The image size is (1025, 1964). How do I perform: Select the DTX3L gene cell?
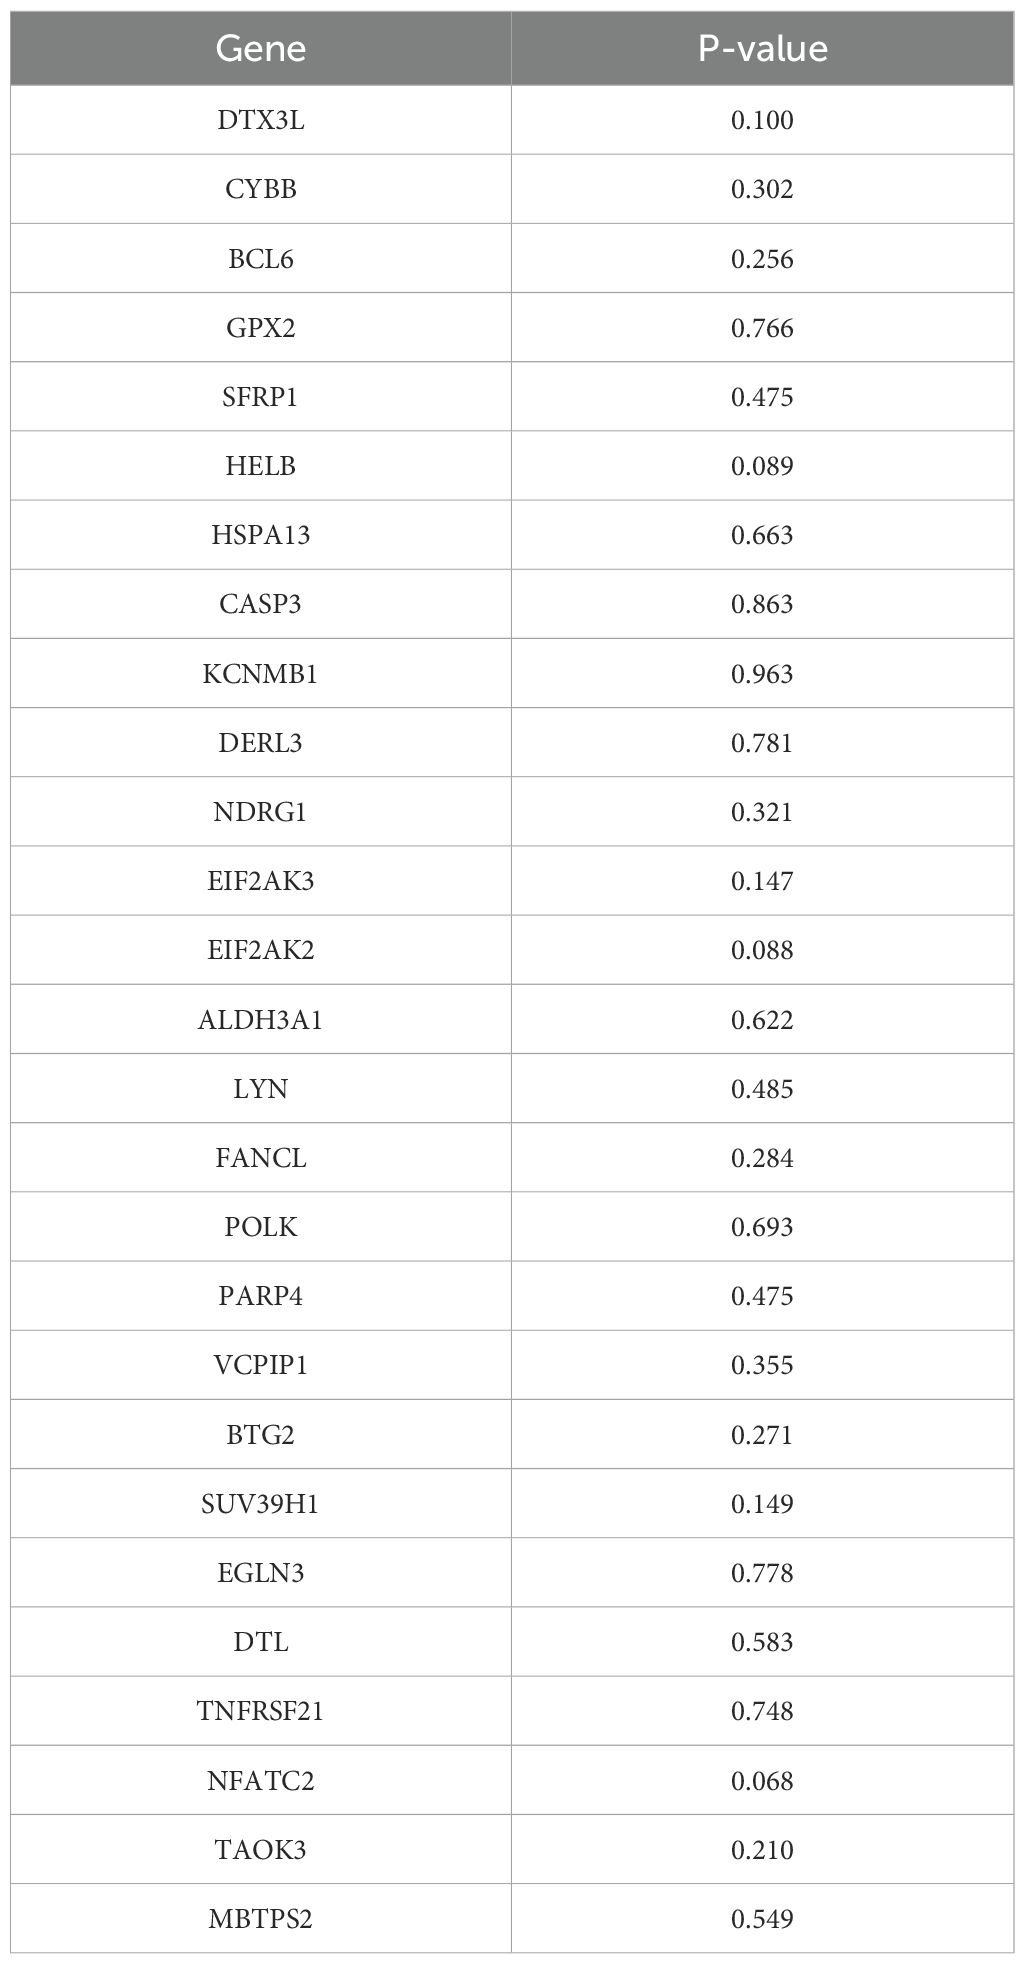pyautogui.click(x=261, y=120)
